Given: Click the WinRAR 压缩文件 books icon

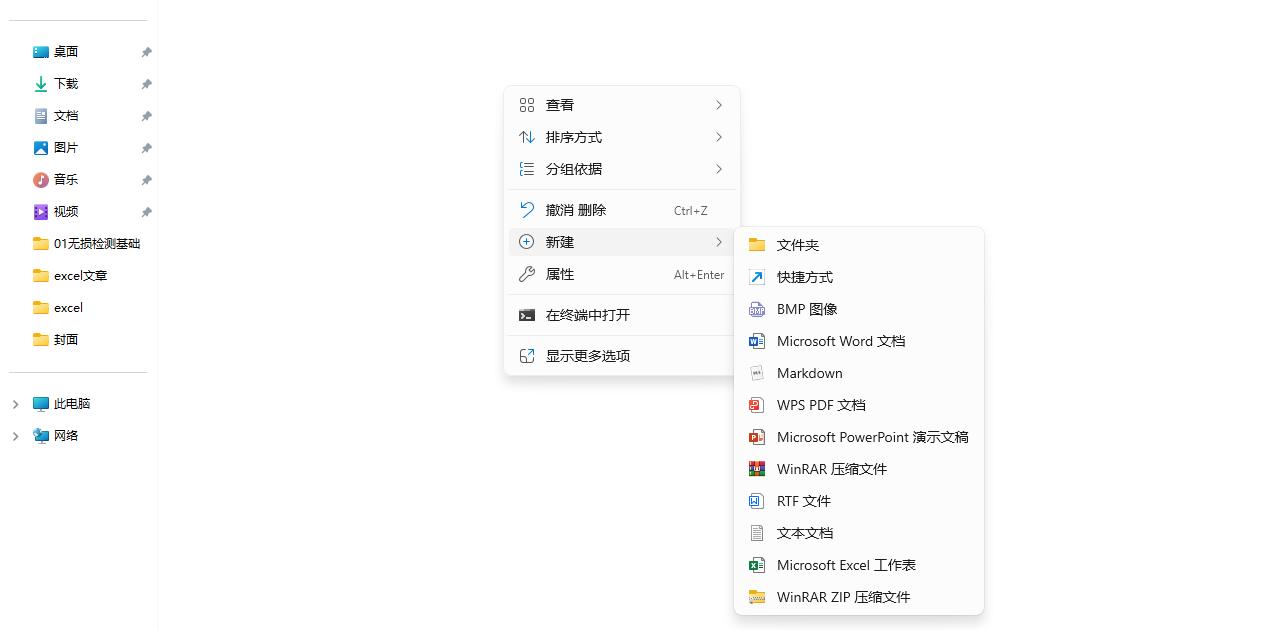Looking at the screenshot, I should coord(757,470).
